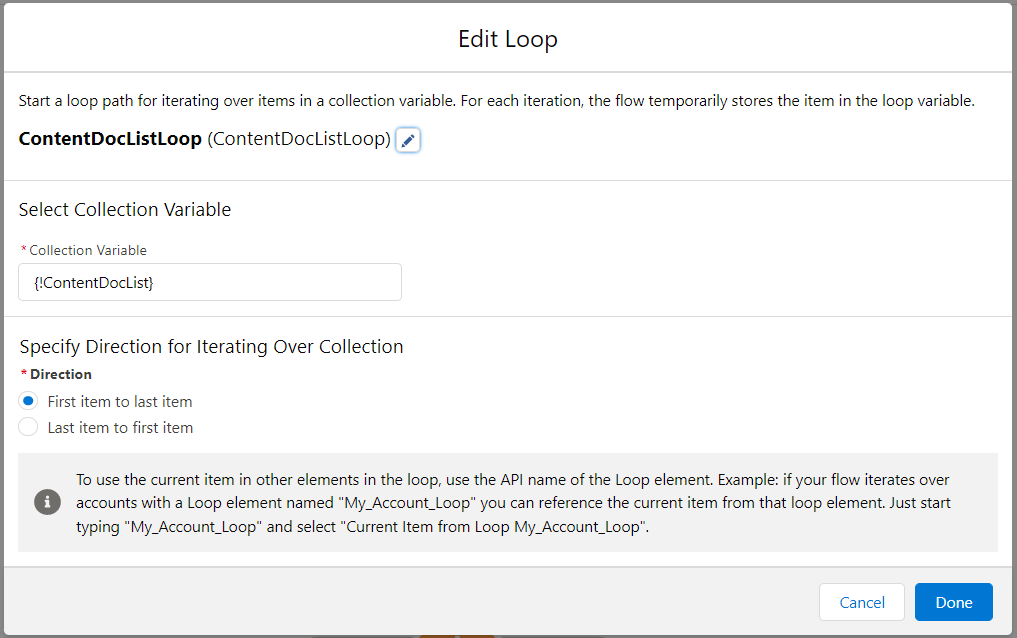Click the parenthesized ContentDocListLoop API name

point(299,139)
